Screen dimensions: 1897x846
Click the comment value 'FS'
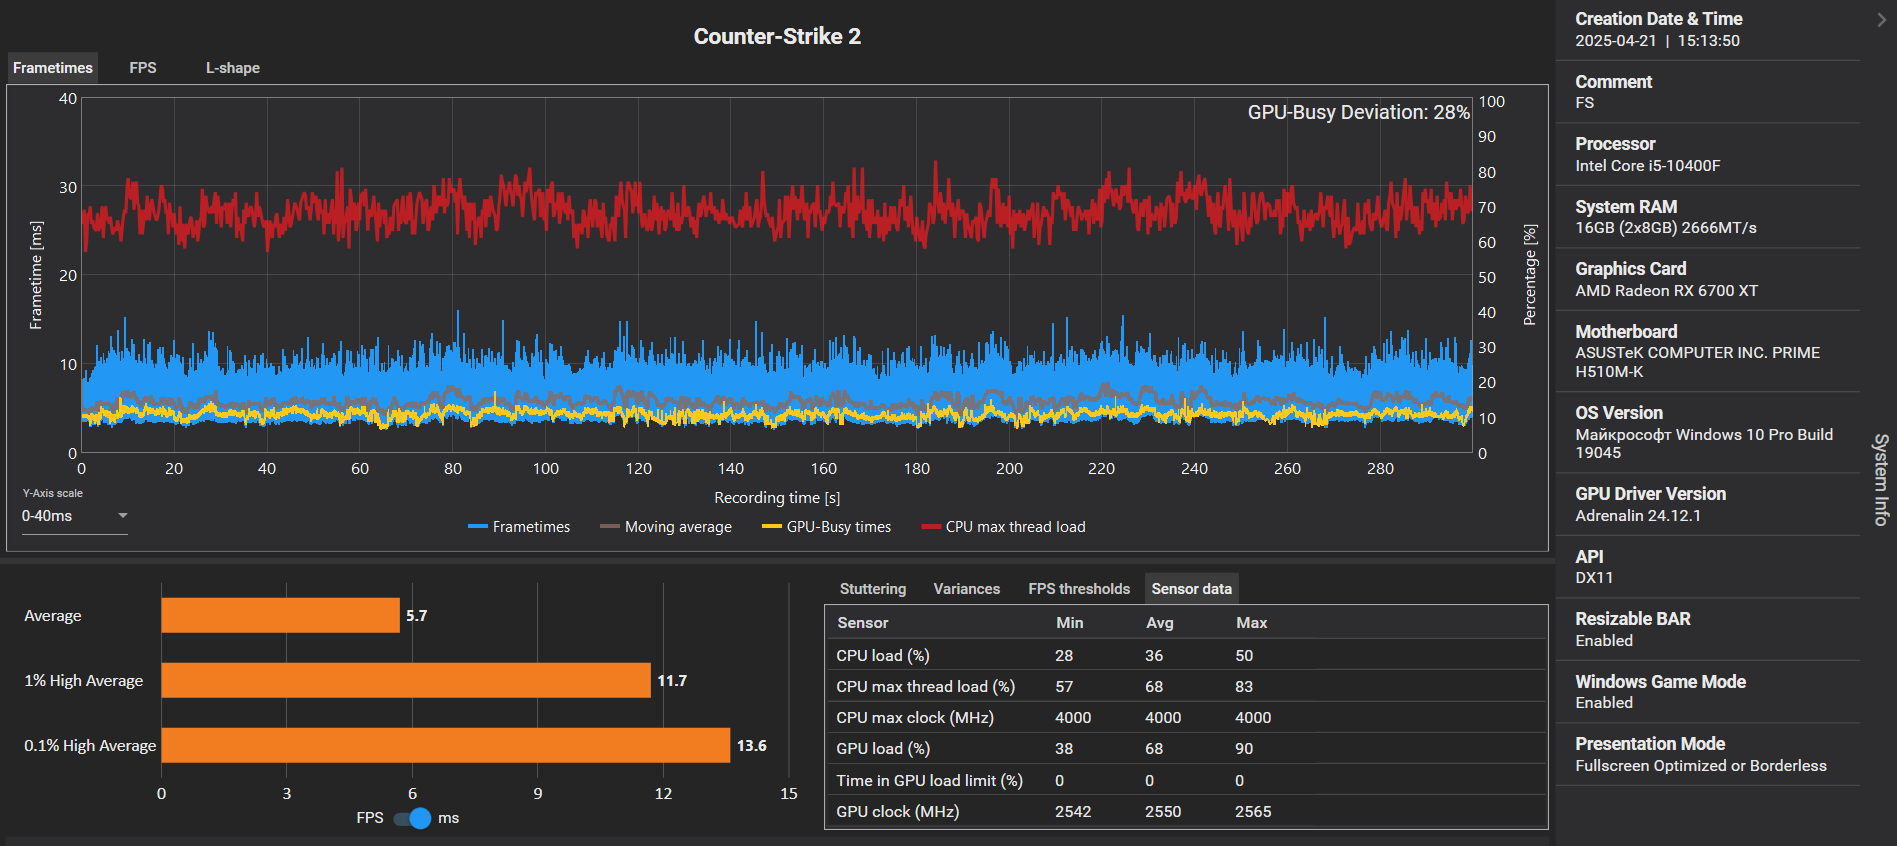click(1585, 103)
